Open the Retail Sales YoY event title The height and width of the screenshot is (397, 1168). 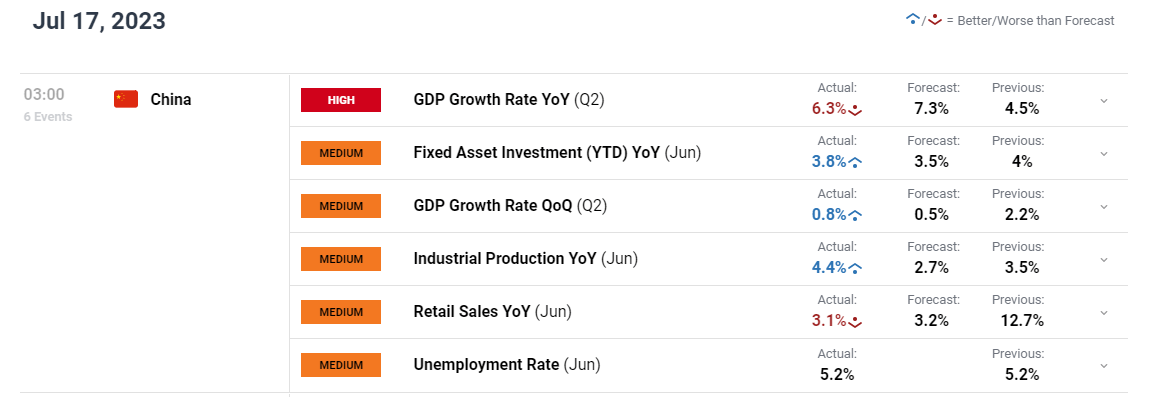pyautogui.click(x=492, y=311)
